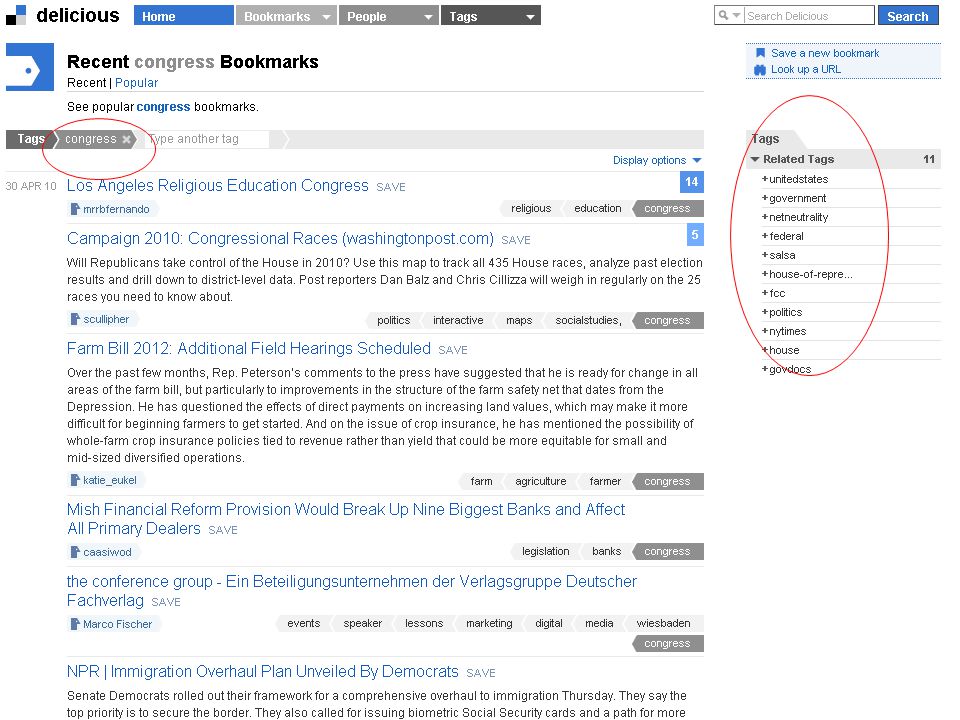The width and height of the screenshot is (960, 720).
Task: Save the NPR Immigration Overhaul bookmark
Action: click(x=481, y=673)
